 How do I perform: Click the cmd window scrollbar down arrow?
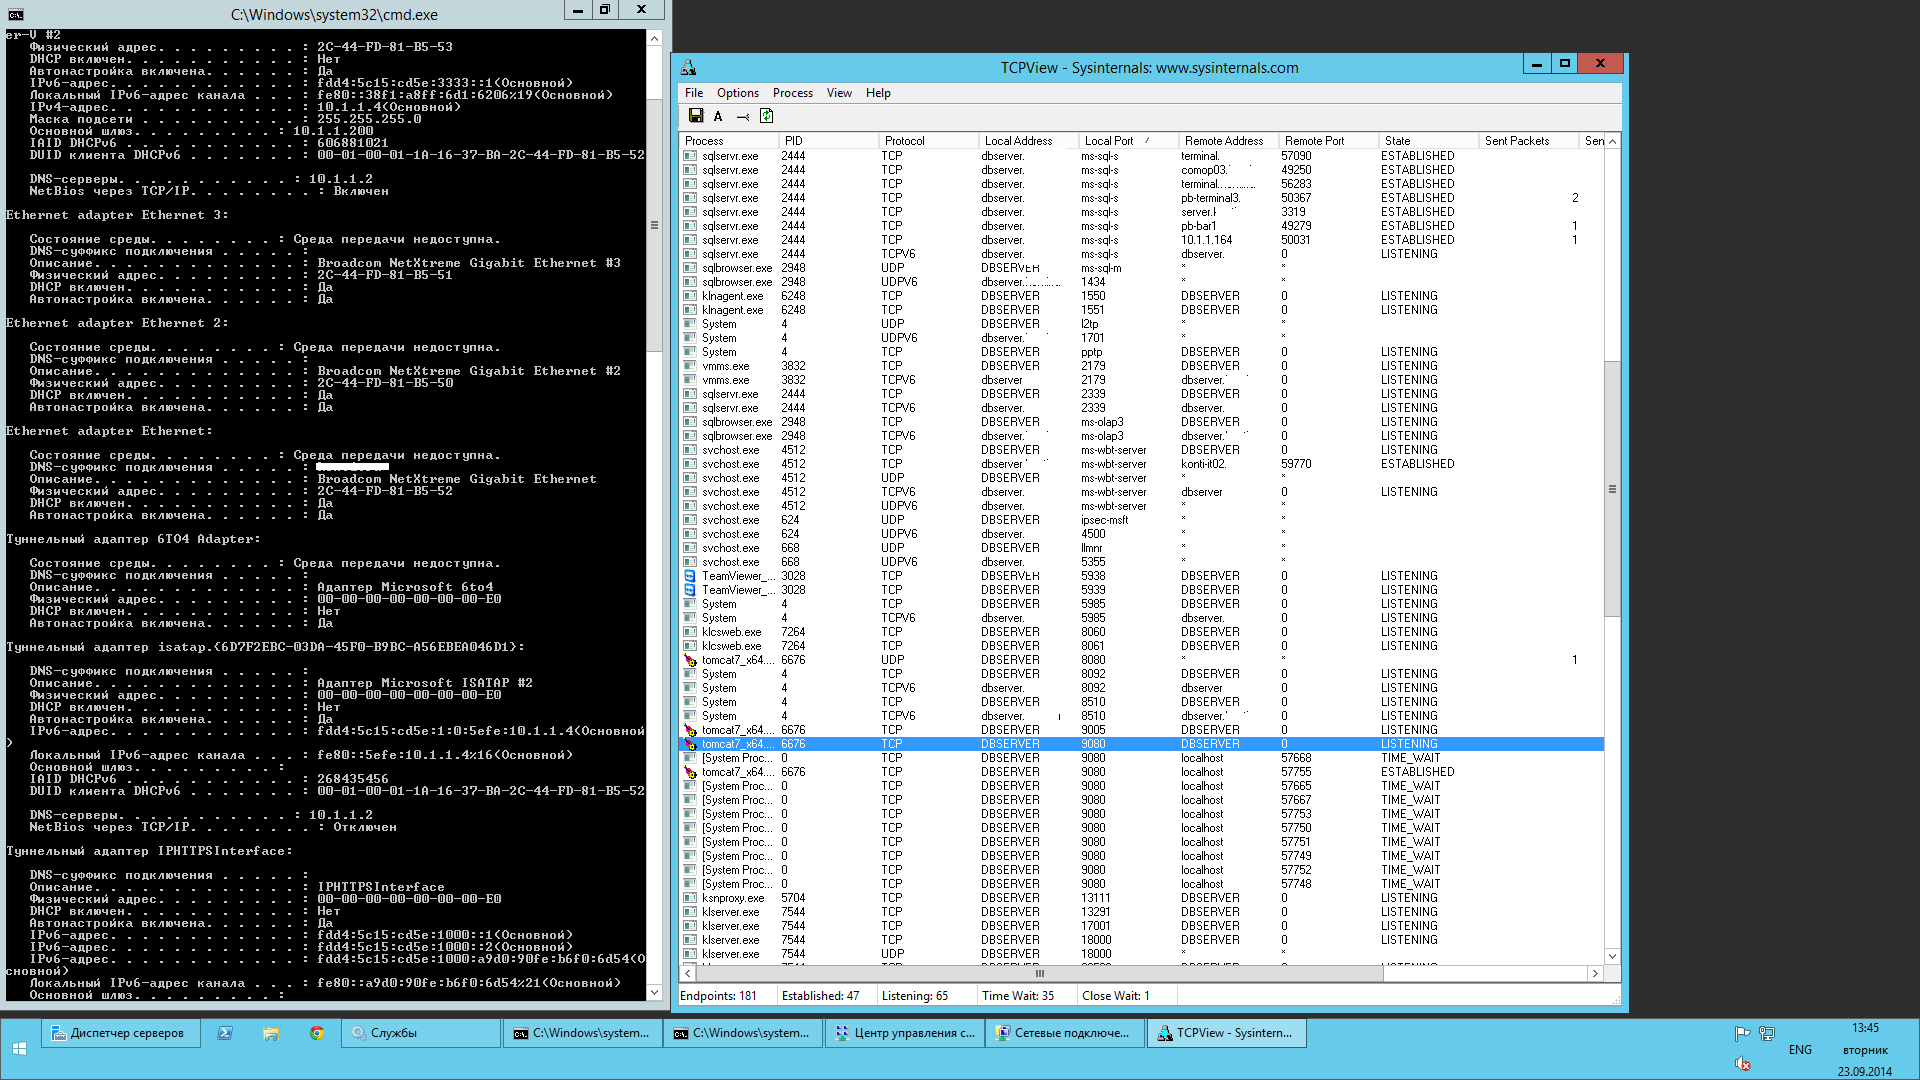coord(654,992)
